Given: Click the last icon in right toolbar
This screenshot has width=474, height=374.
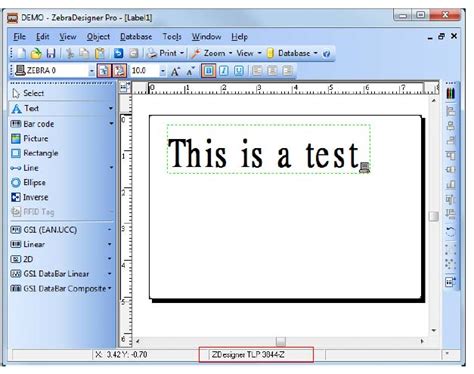Looking at the screenshot, I should [x=450, y=282].
